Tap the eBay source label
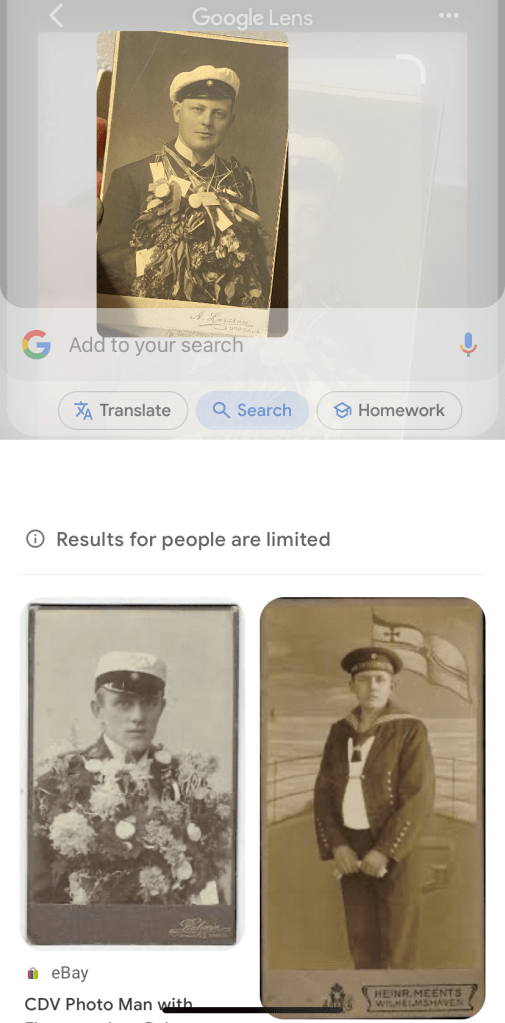The image size is (505, 1023). coord(70,973)
